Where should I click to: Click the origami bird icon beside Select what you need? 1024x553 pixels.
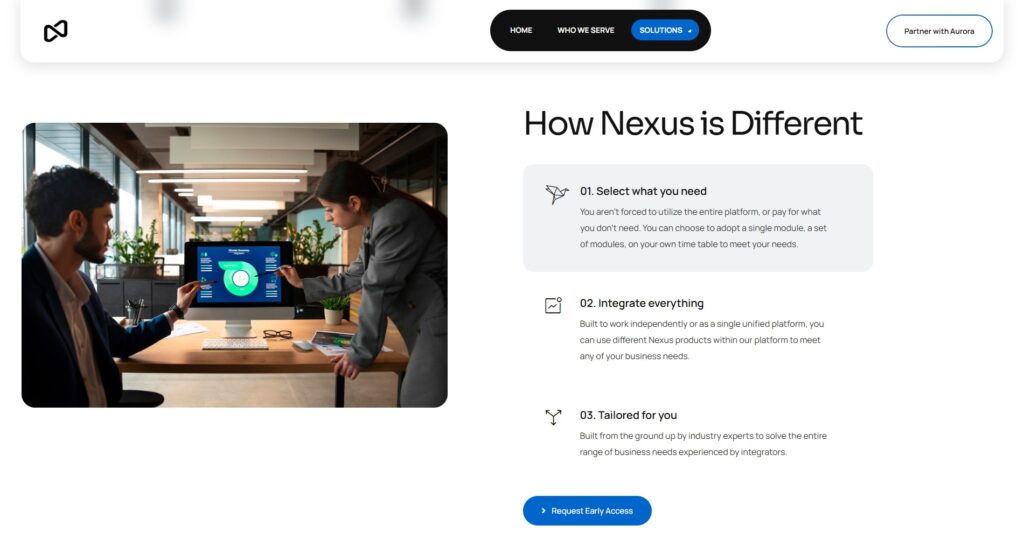[x=556, y=194]
